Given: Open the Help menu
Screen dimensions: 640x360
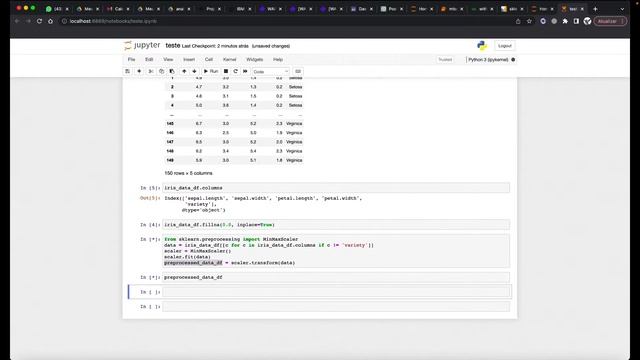Looking at the screenshot, I should [278, 60].
